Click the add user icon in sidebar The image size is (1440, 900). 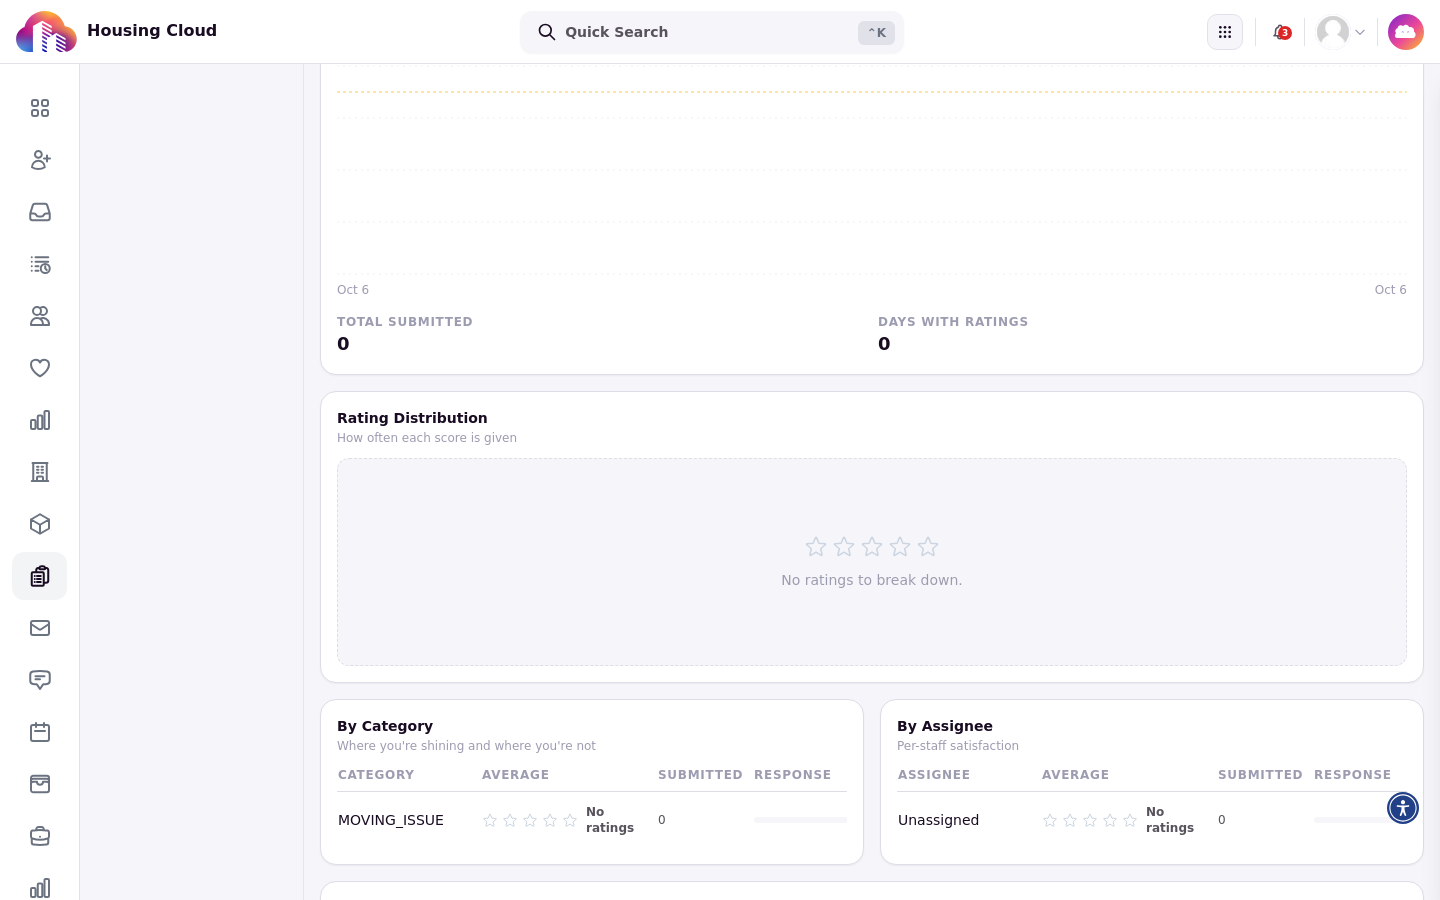pos(40,160)
